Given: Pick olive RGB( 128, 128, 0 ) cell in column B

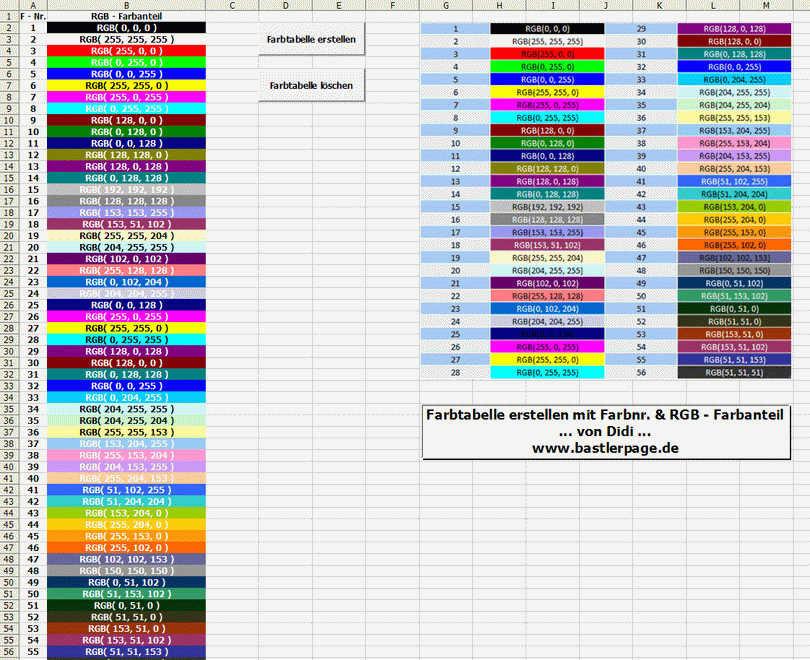Looking at the screenshot, I should point(127,155).
